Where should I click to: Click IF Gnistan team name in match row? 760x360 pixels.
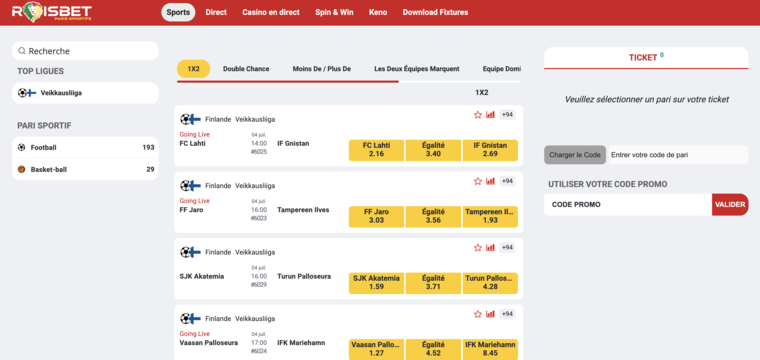coord(293,143)
